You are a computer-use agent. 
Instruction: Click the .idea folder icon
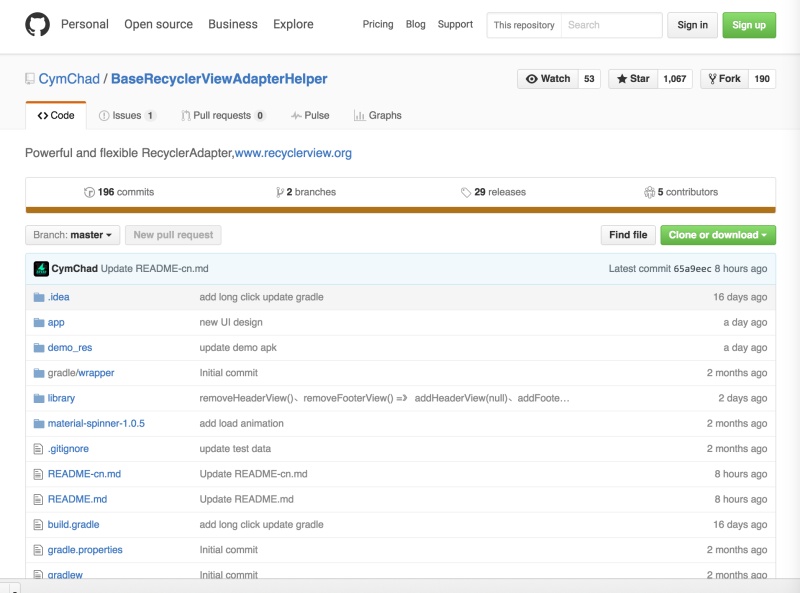tap(39, 297)
